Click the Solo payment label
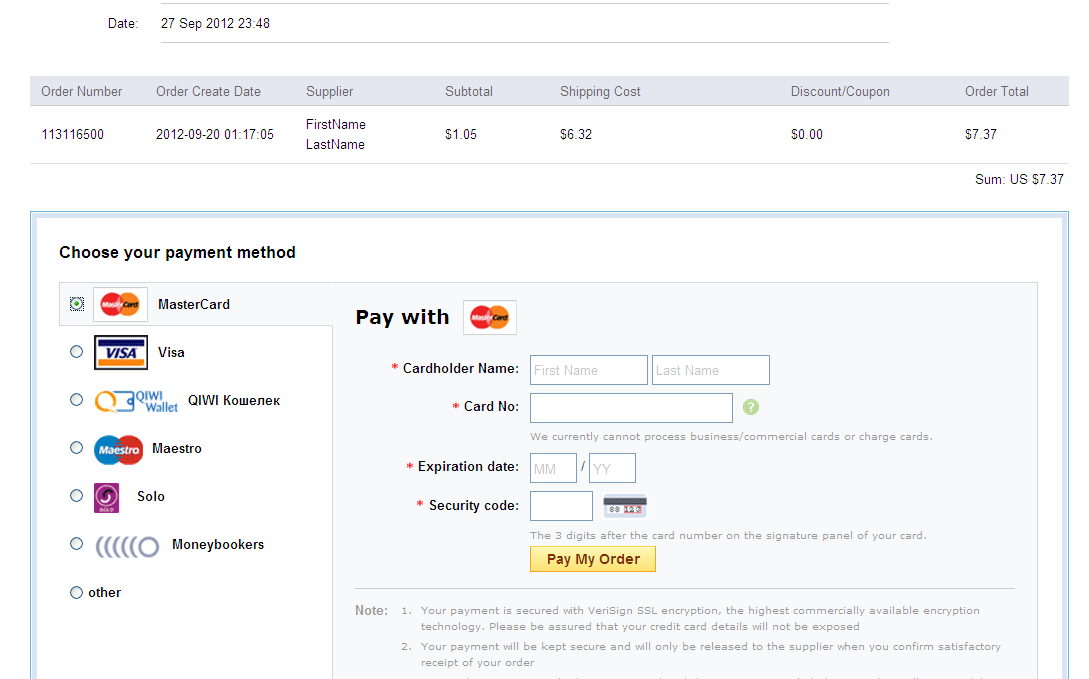1089x679 pixels. (151, 496)
